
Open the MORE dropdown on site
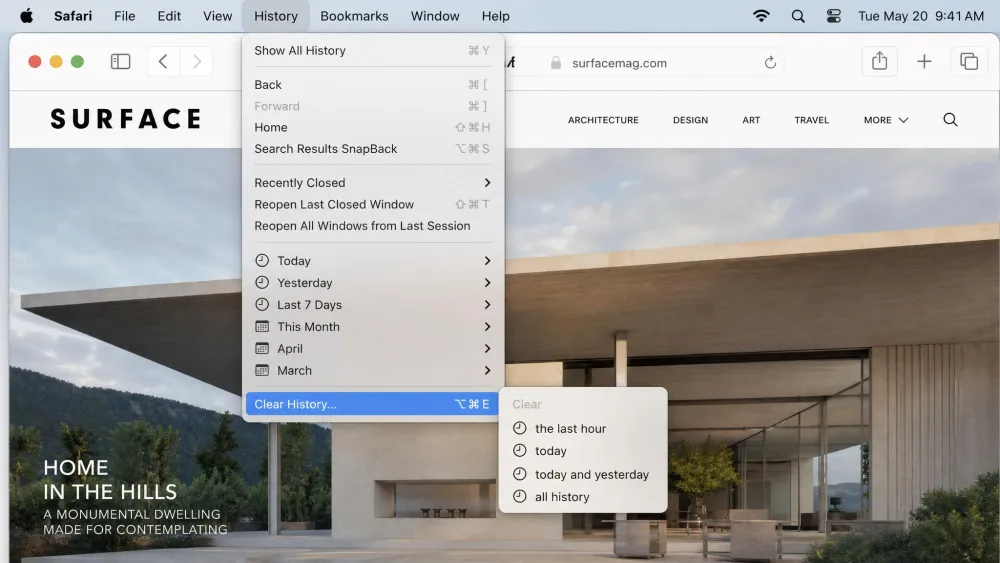(886, 120)
